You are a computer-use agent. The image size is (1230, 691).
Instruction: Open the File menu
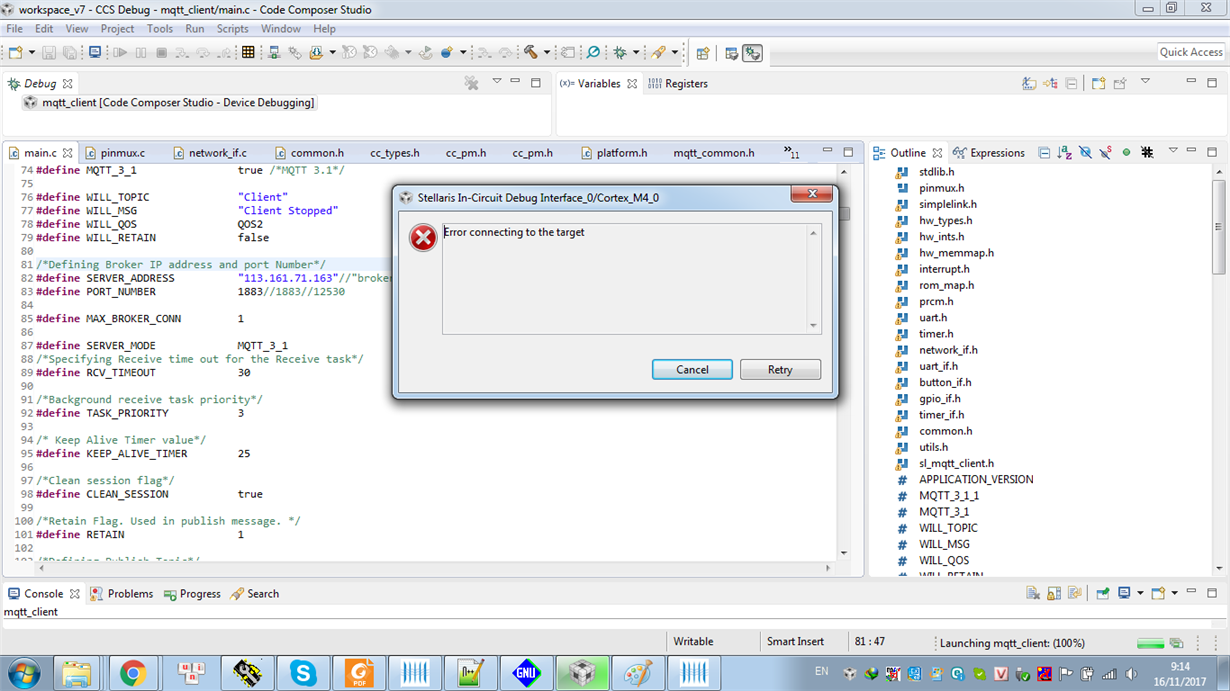click(x=15, y=29)
